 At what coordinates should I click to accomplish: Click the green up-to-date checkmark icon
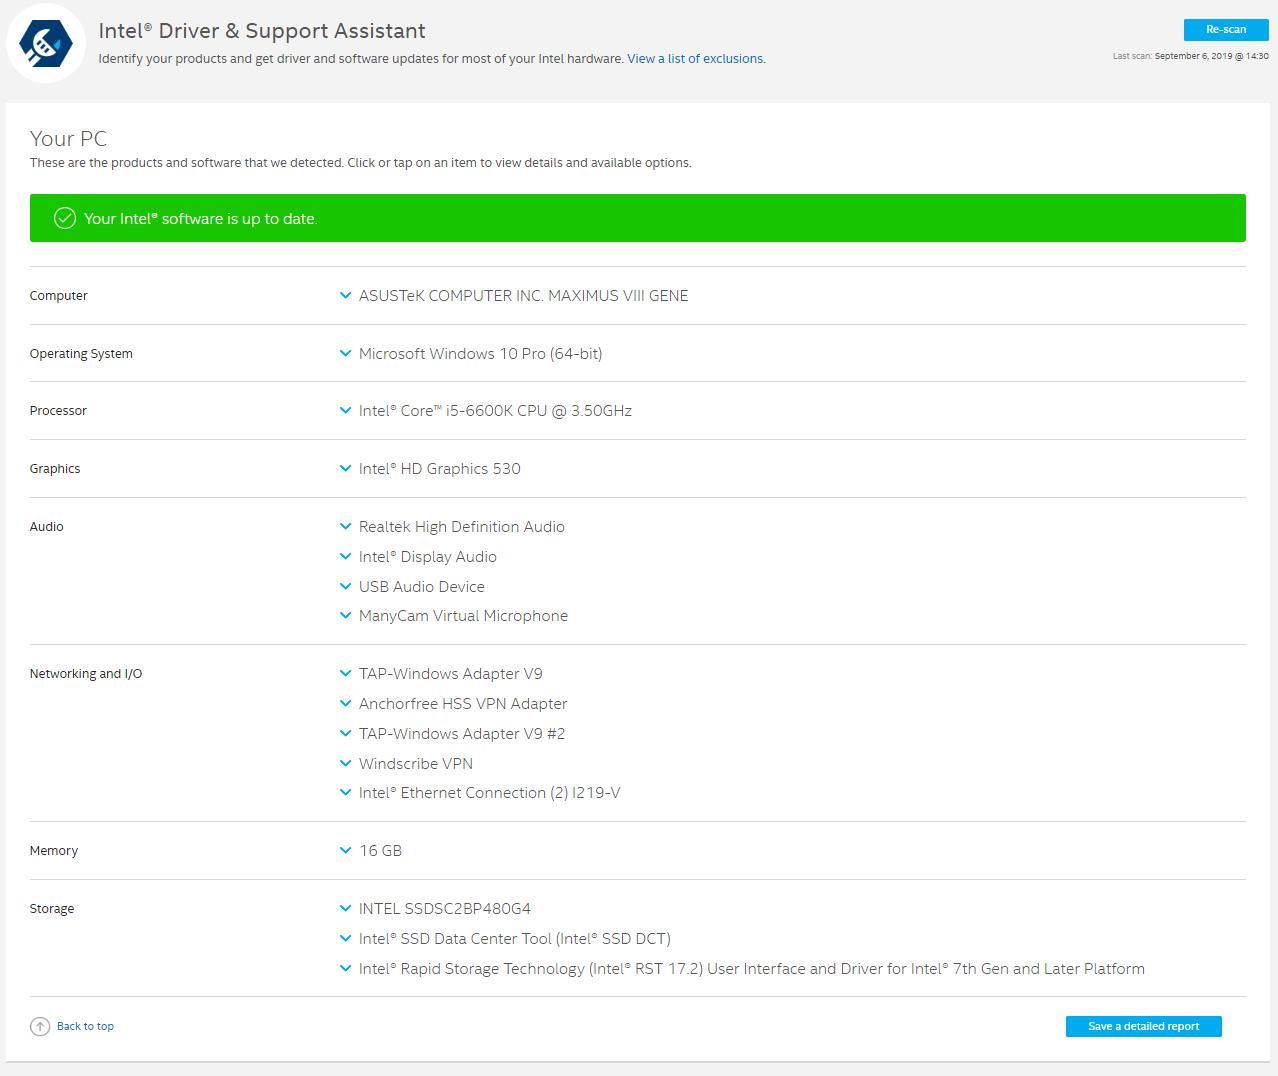point(65,218)
